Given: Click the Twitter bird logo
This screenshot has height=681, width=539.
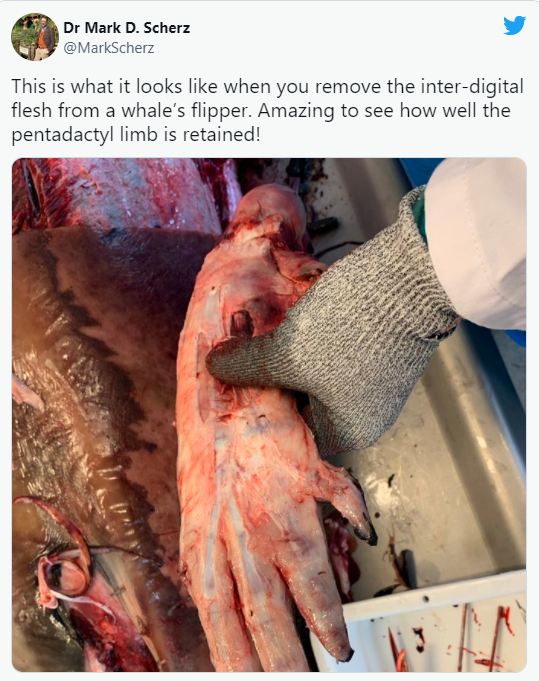Looking at the screenshot, I should pyautogui.click(x=514, y=26).
